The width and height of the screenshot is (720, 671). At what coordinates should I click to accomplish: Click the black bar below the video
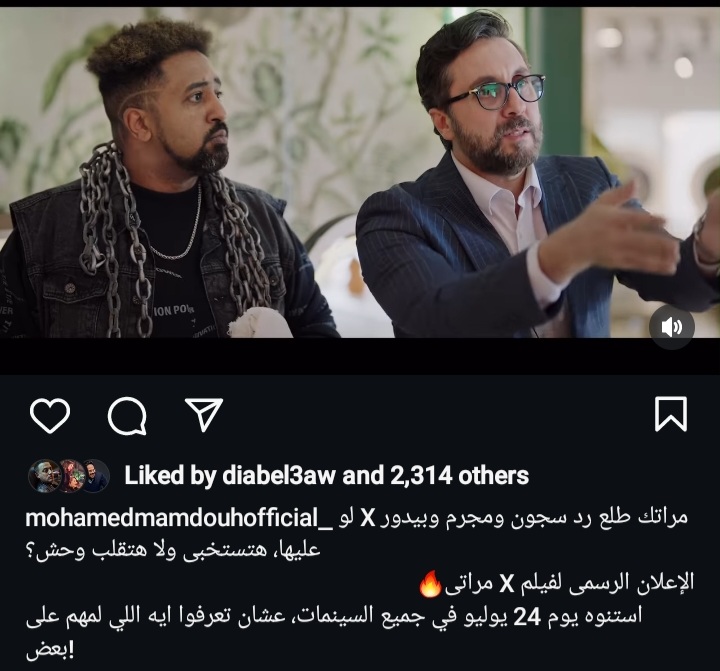[360, 356]
